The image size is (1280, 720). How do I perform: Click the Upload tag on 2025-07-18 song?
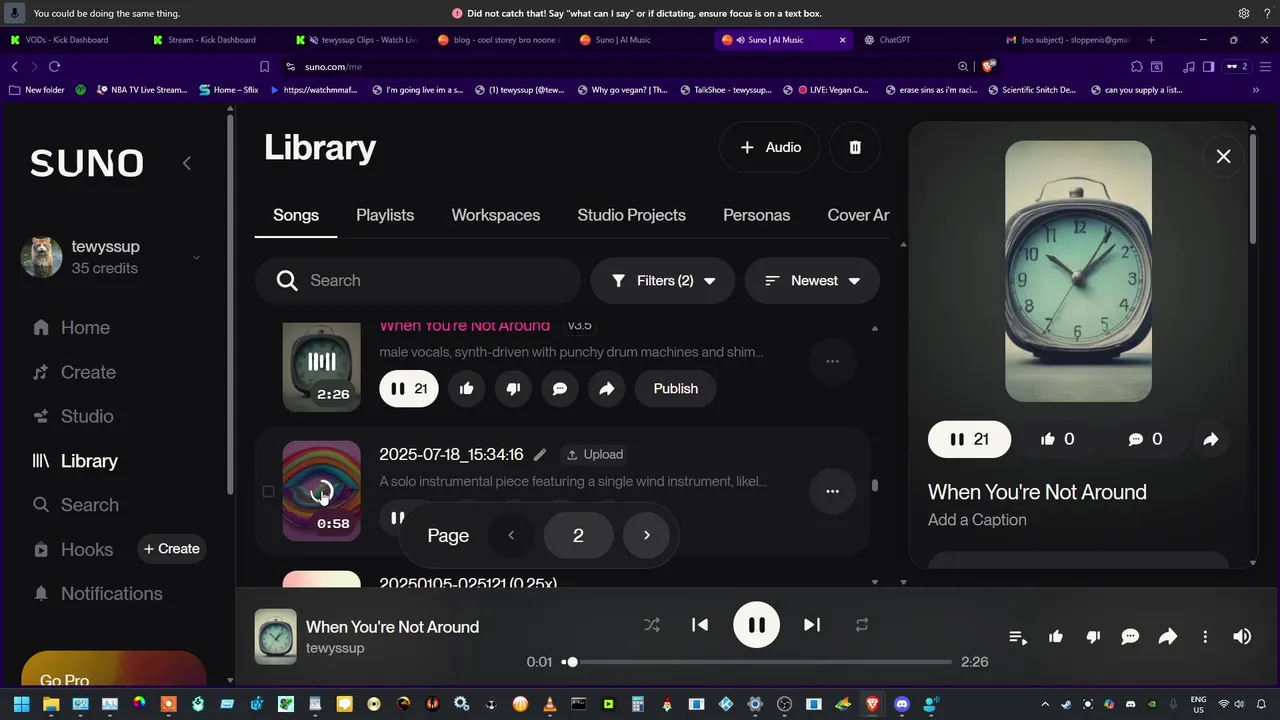point(595,454)
